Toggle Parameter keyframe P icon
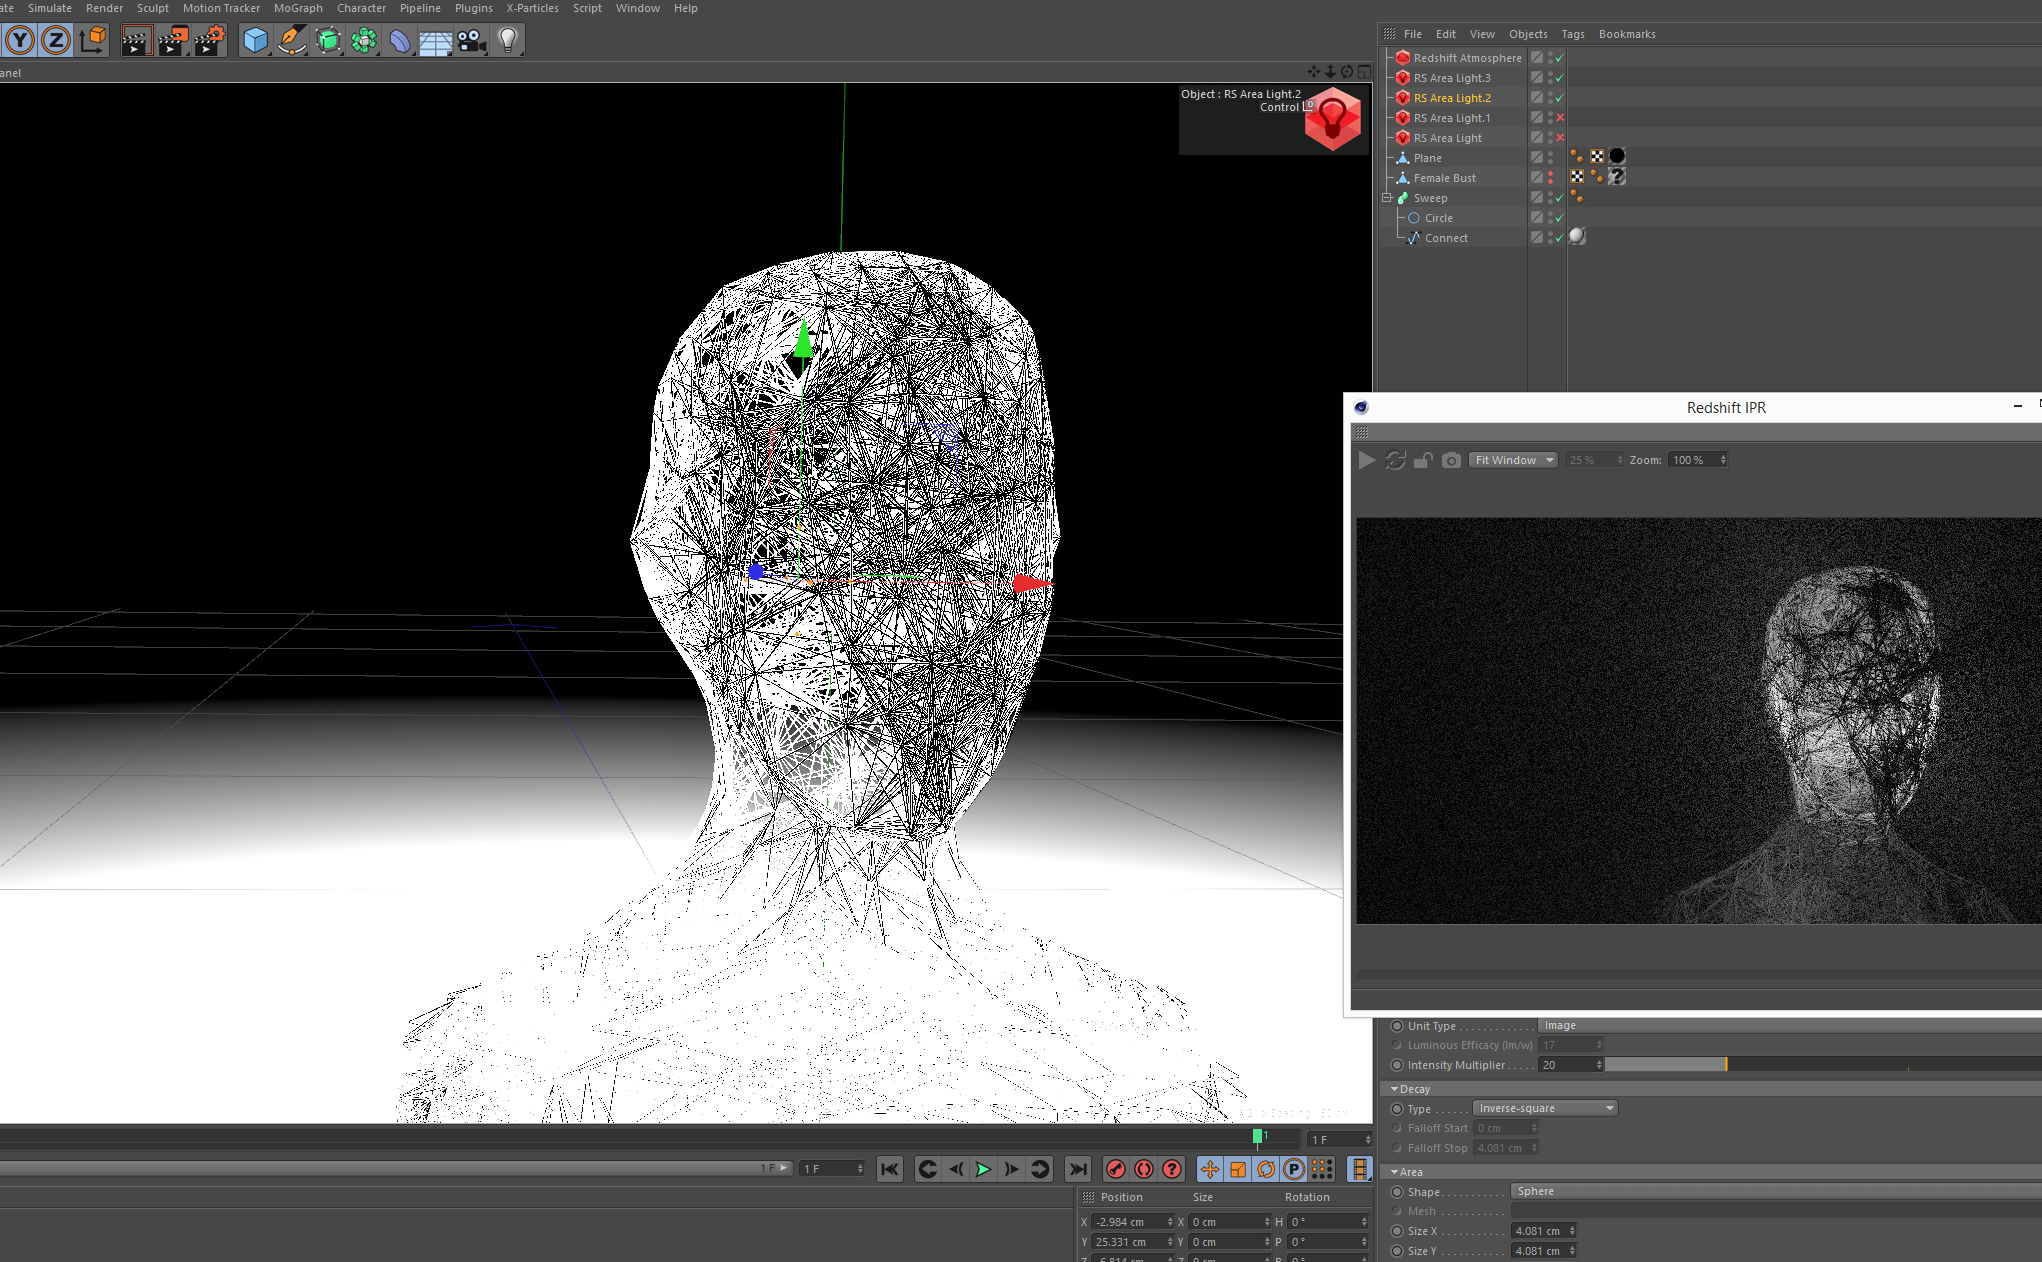 pos(1294,1169)
